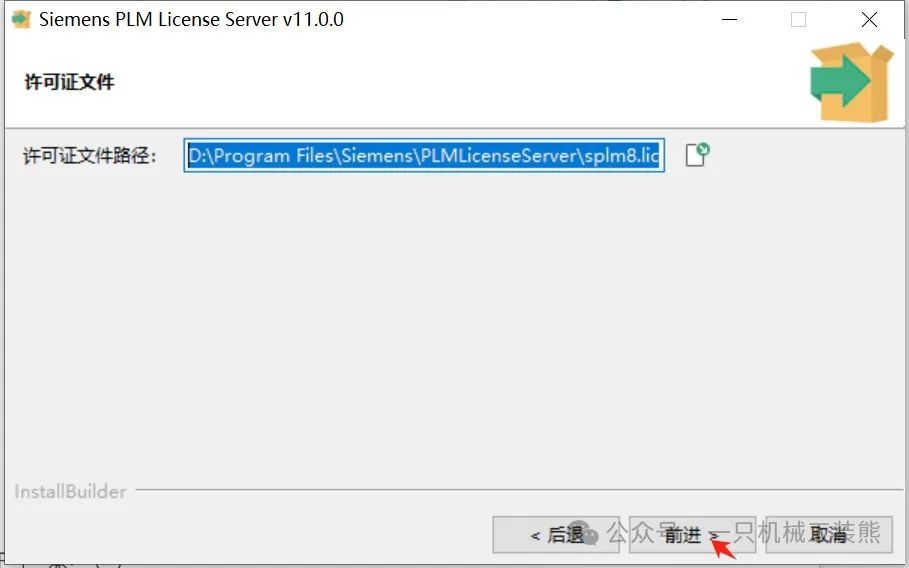The height and width of the screenshot is (568, 909).
Task: Click the Siemens PLM title bar app icon
Action: pyautogui.click(x=21, y=19)
